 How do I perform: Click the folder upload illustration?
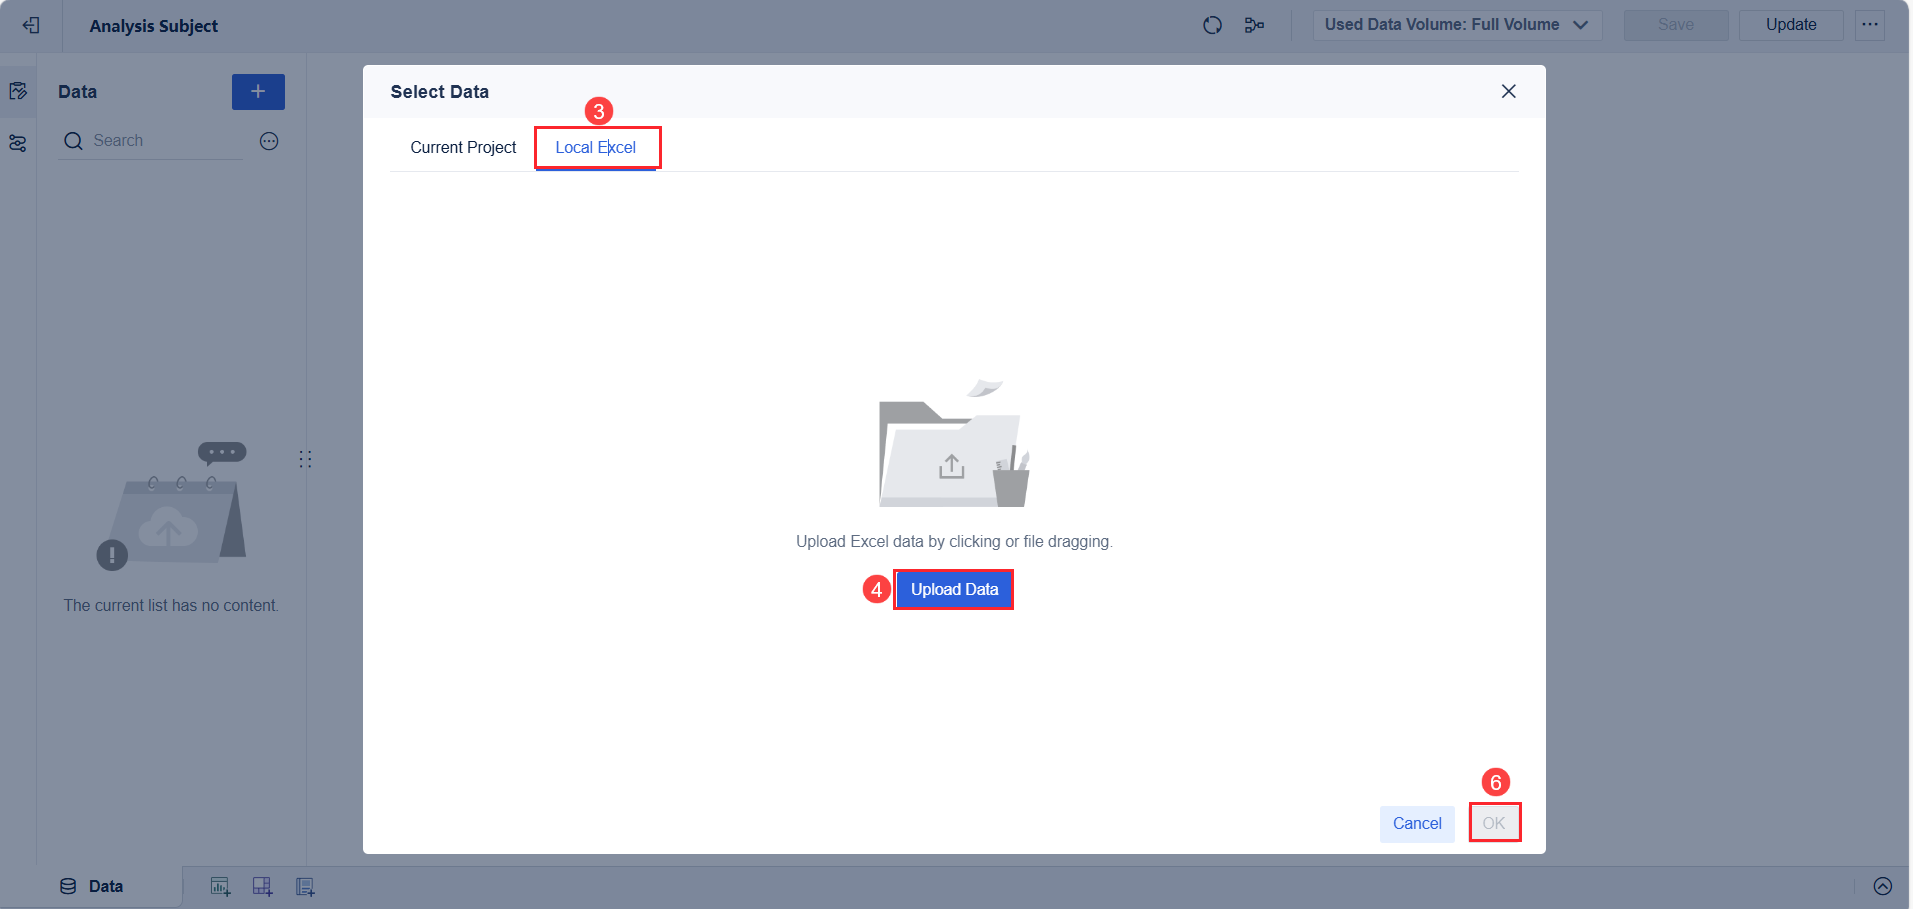click(954, 444)
